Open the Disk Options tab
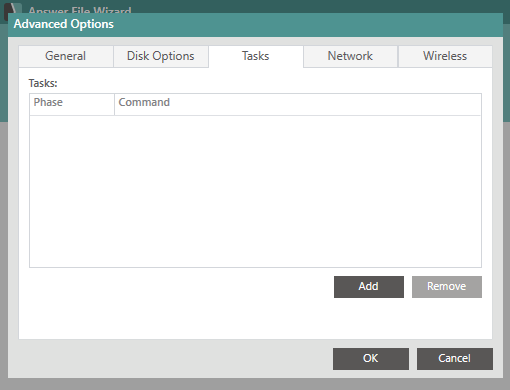This screenshot has height=390, width=510. tap(161, 56)
